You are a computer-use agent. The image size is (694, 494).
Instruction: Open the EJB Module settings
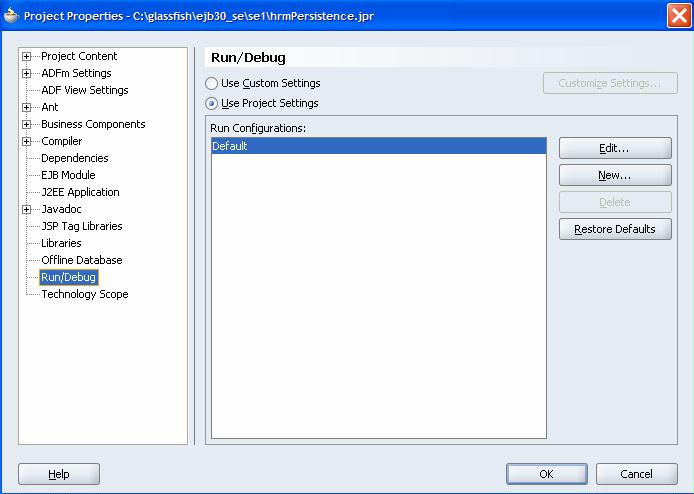click(x=68, y=175)
